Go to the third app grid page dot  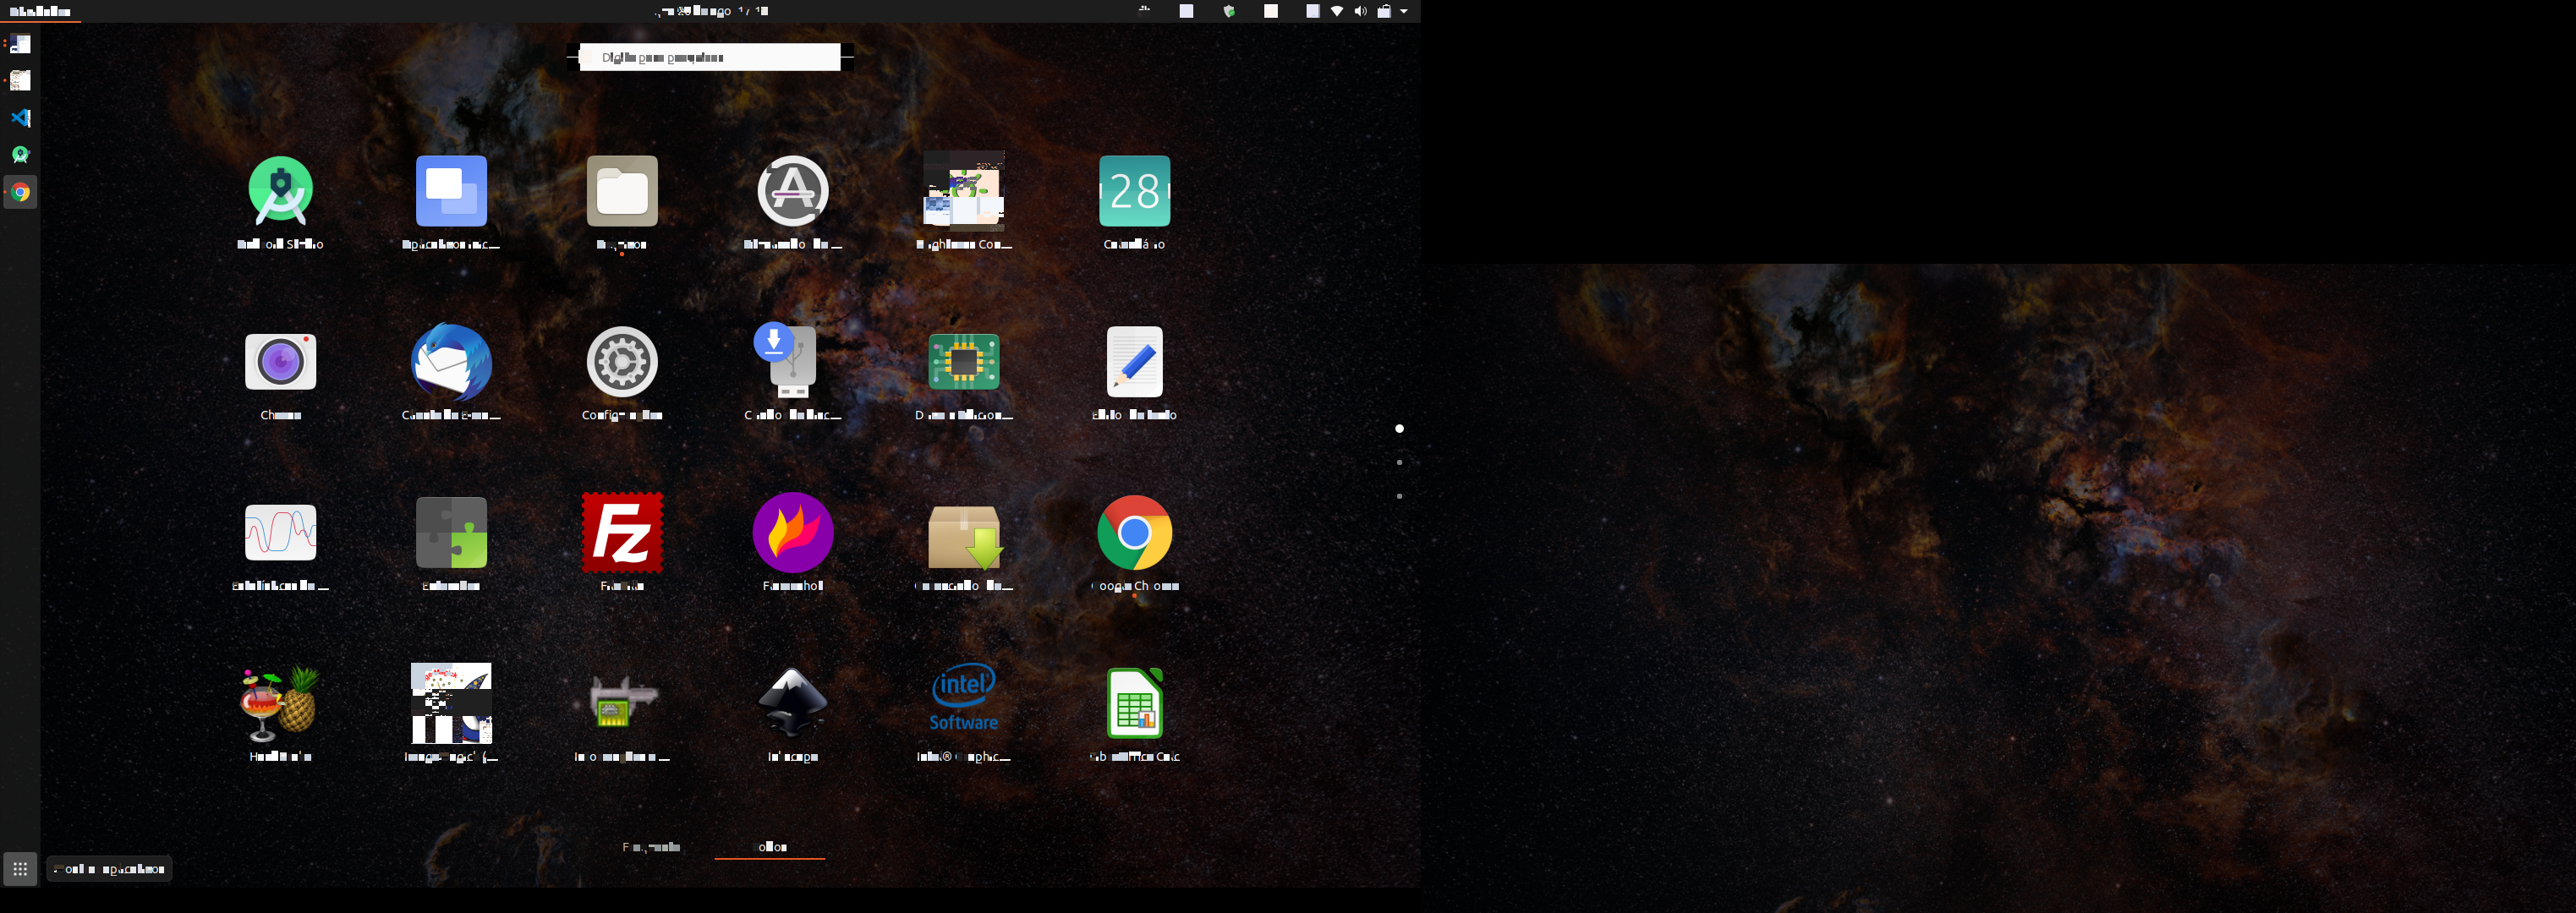(x=1400, y=496)
